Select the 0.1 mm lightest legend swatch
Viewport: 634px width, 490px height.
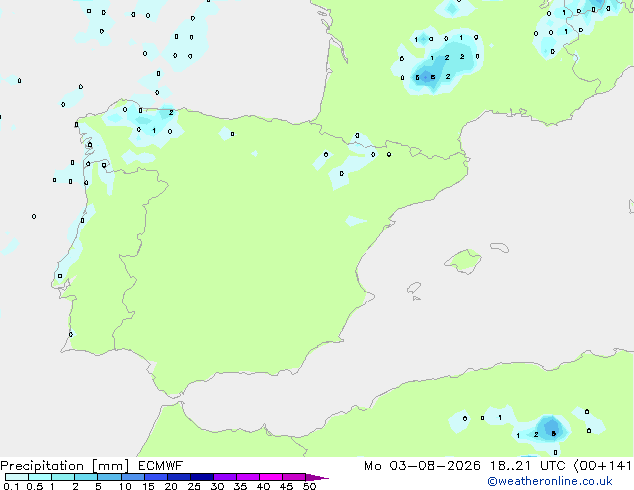17,477
